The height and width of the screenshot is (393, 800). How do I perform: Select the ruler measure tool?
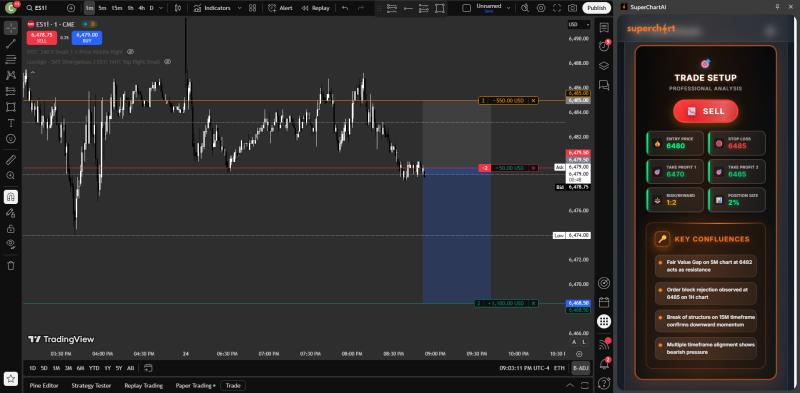click(x=11, y=160)
